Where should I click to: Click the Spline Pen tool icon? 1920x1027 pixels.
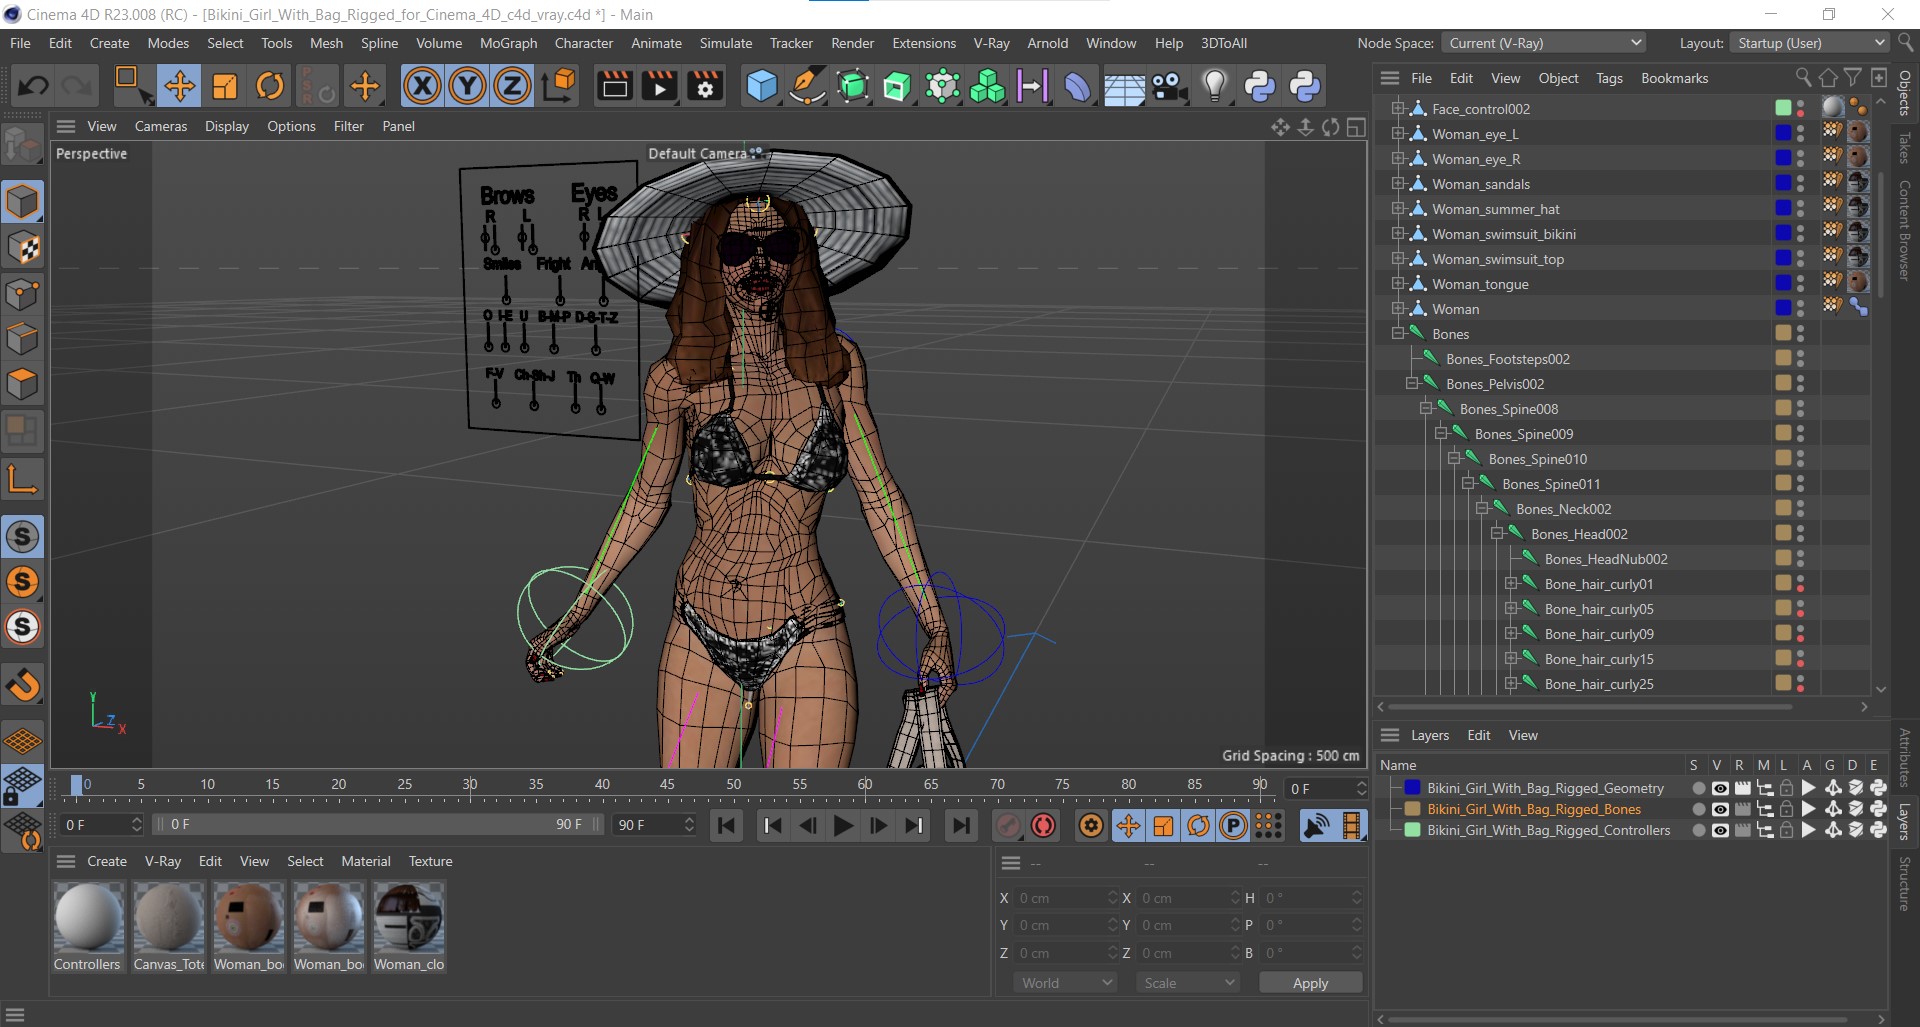806,86
